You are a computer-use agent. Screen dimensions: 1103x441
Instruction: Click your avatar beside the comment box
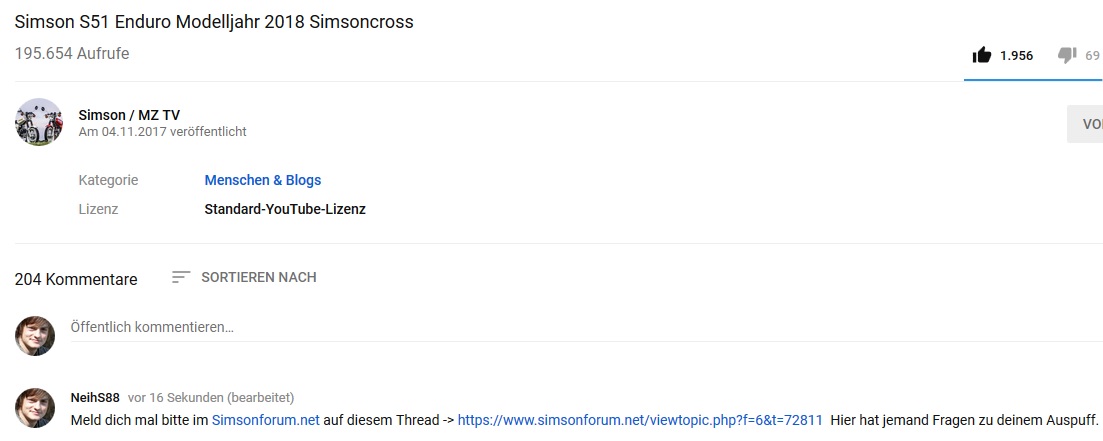(35, 336)
